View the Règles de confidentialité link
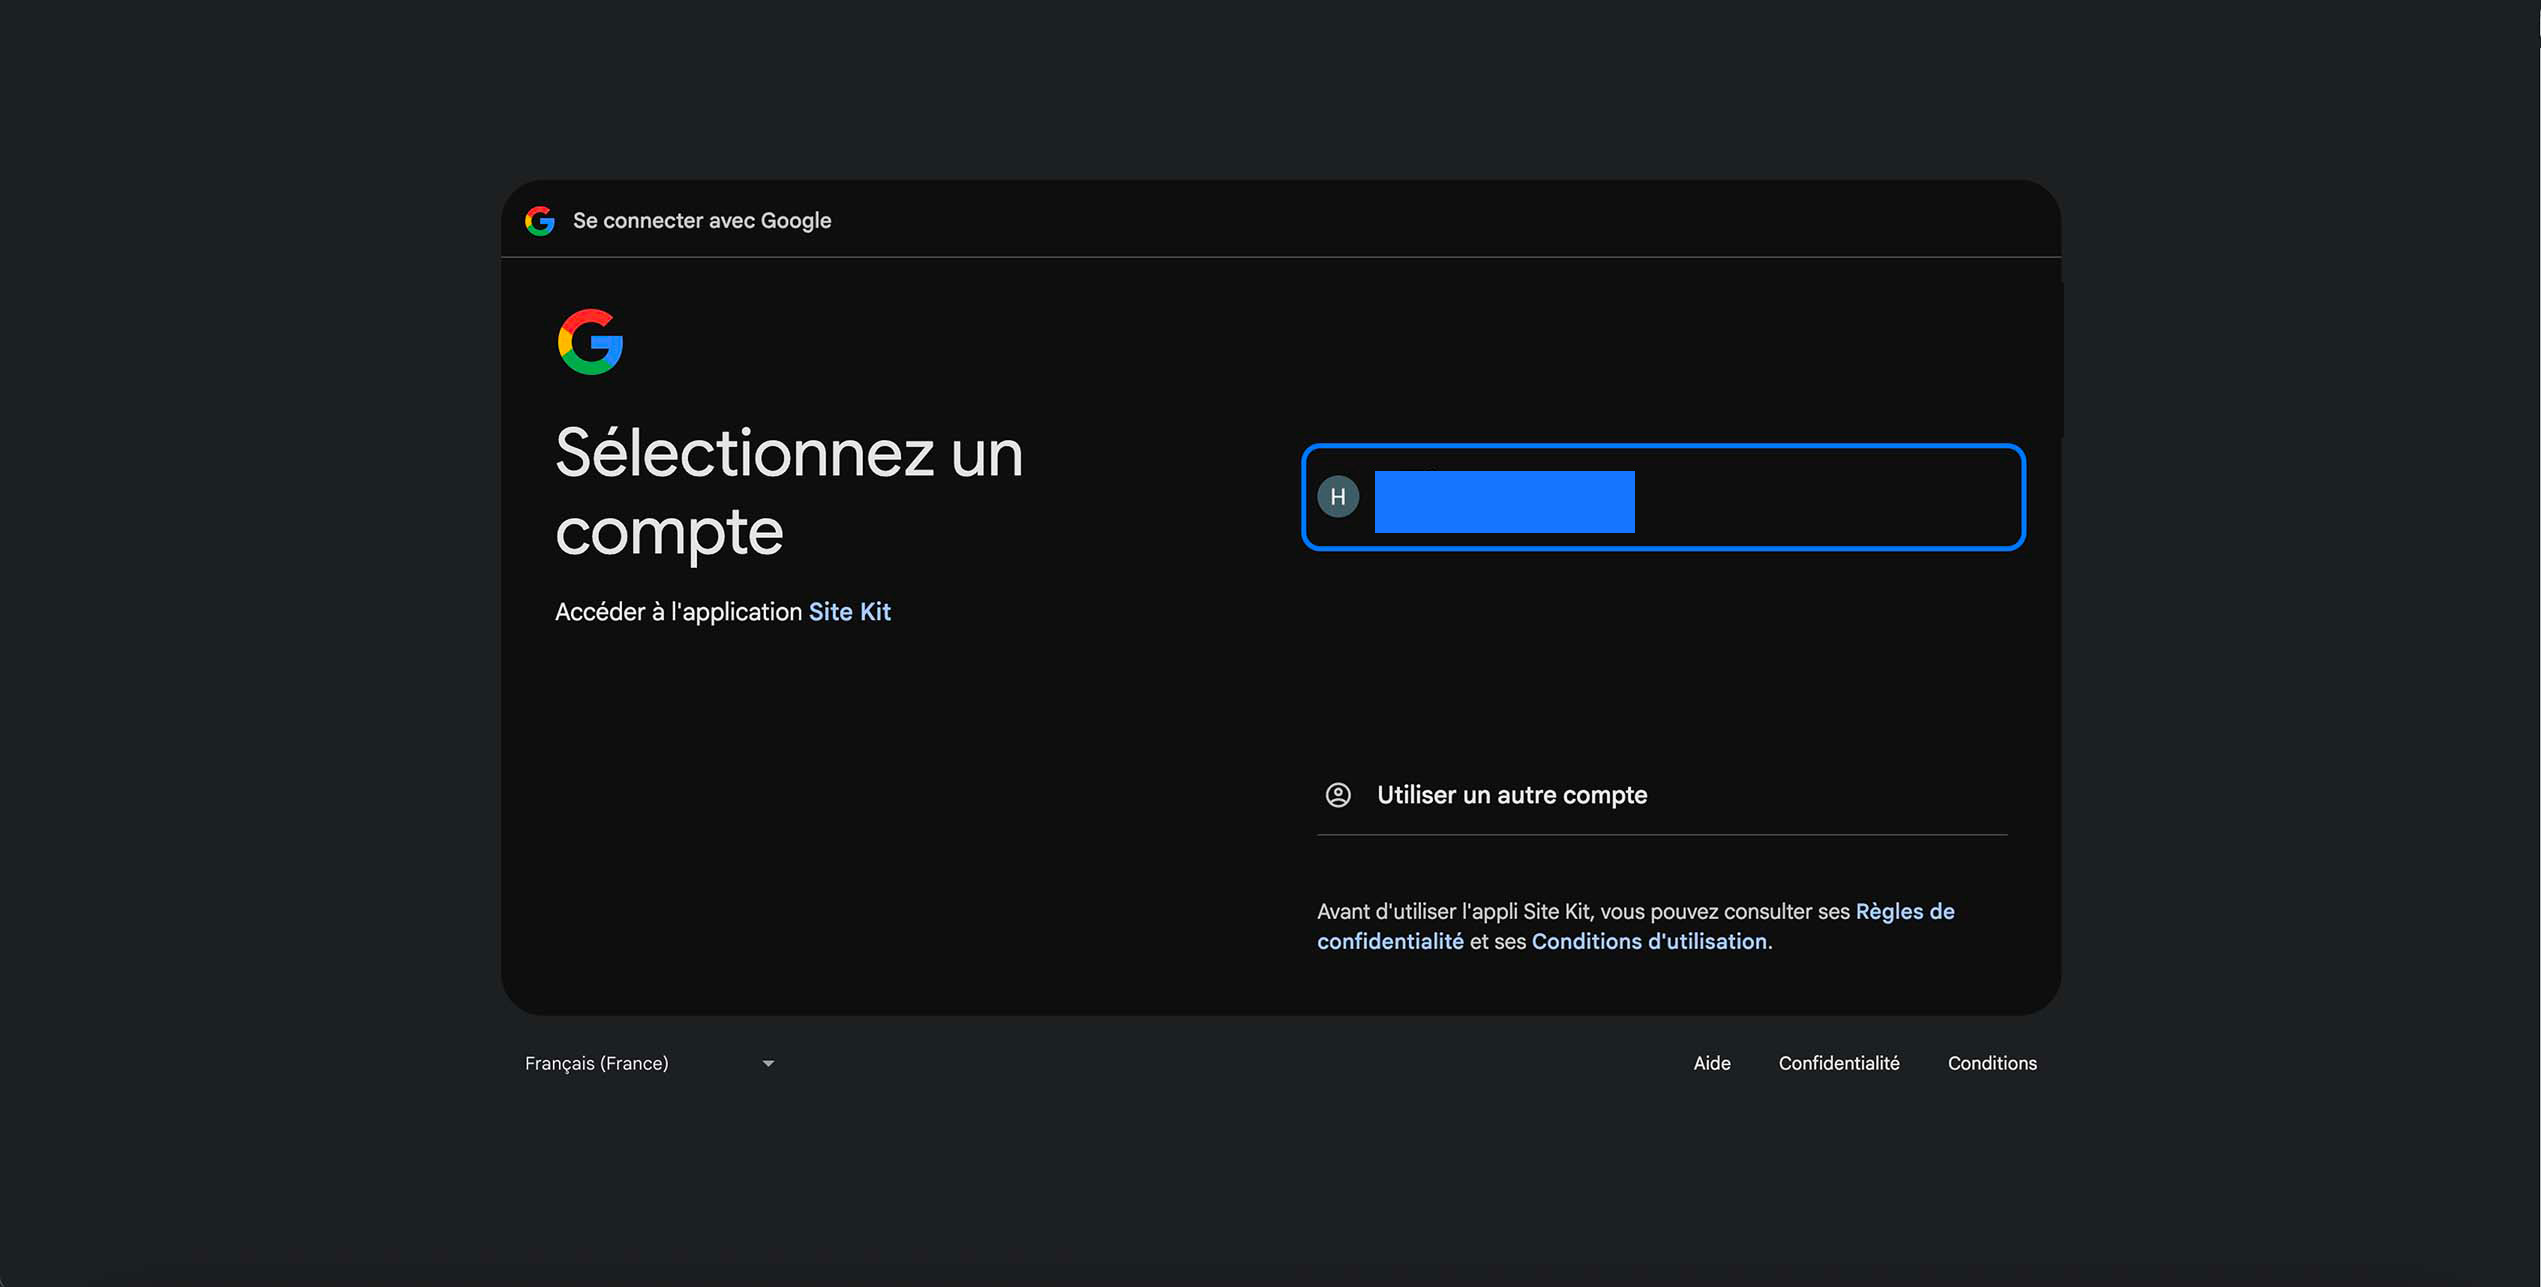This screenshot has height=1287, width=2541. click(x=1901, y=911)
